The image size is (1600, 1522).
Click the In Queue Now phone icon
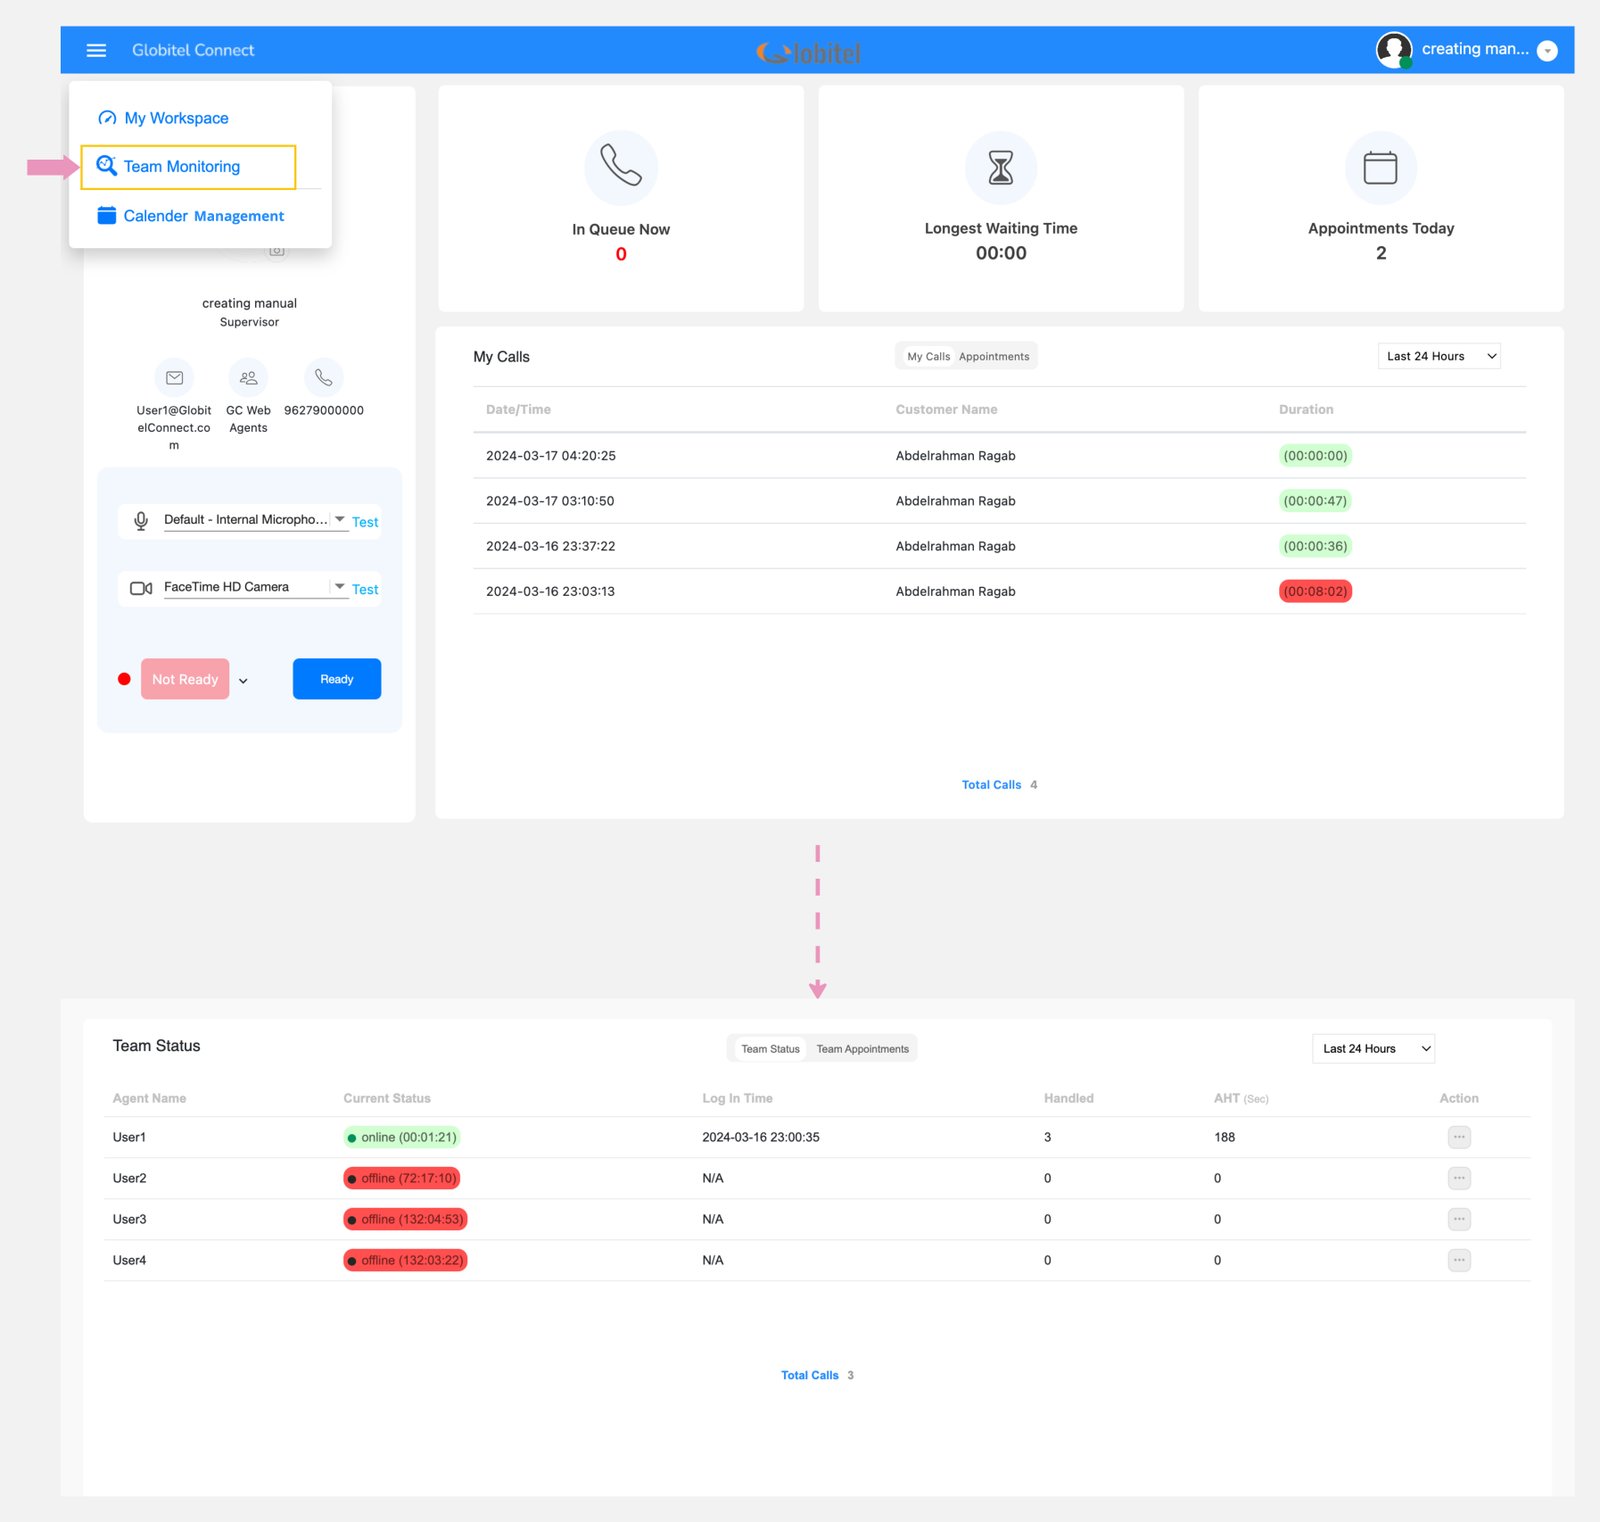click(621, 166)
